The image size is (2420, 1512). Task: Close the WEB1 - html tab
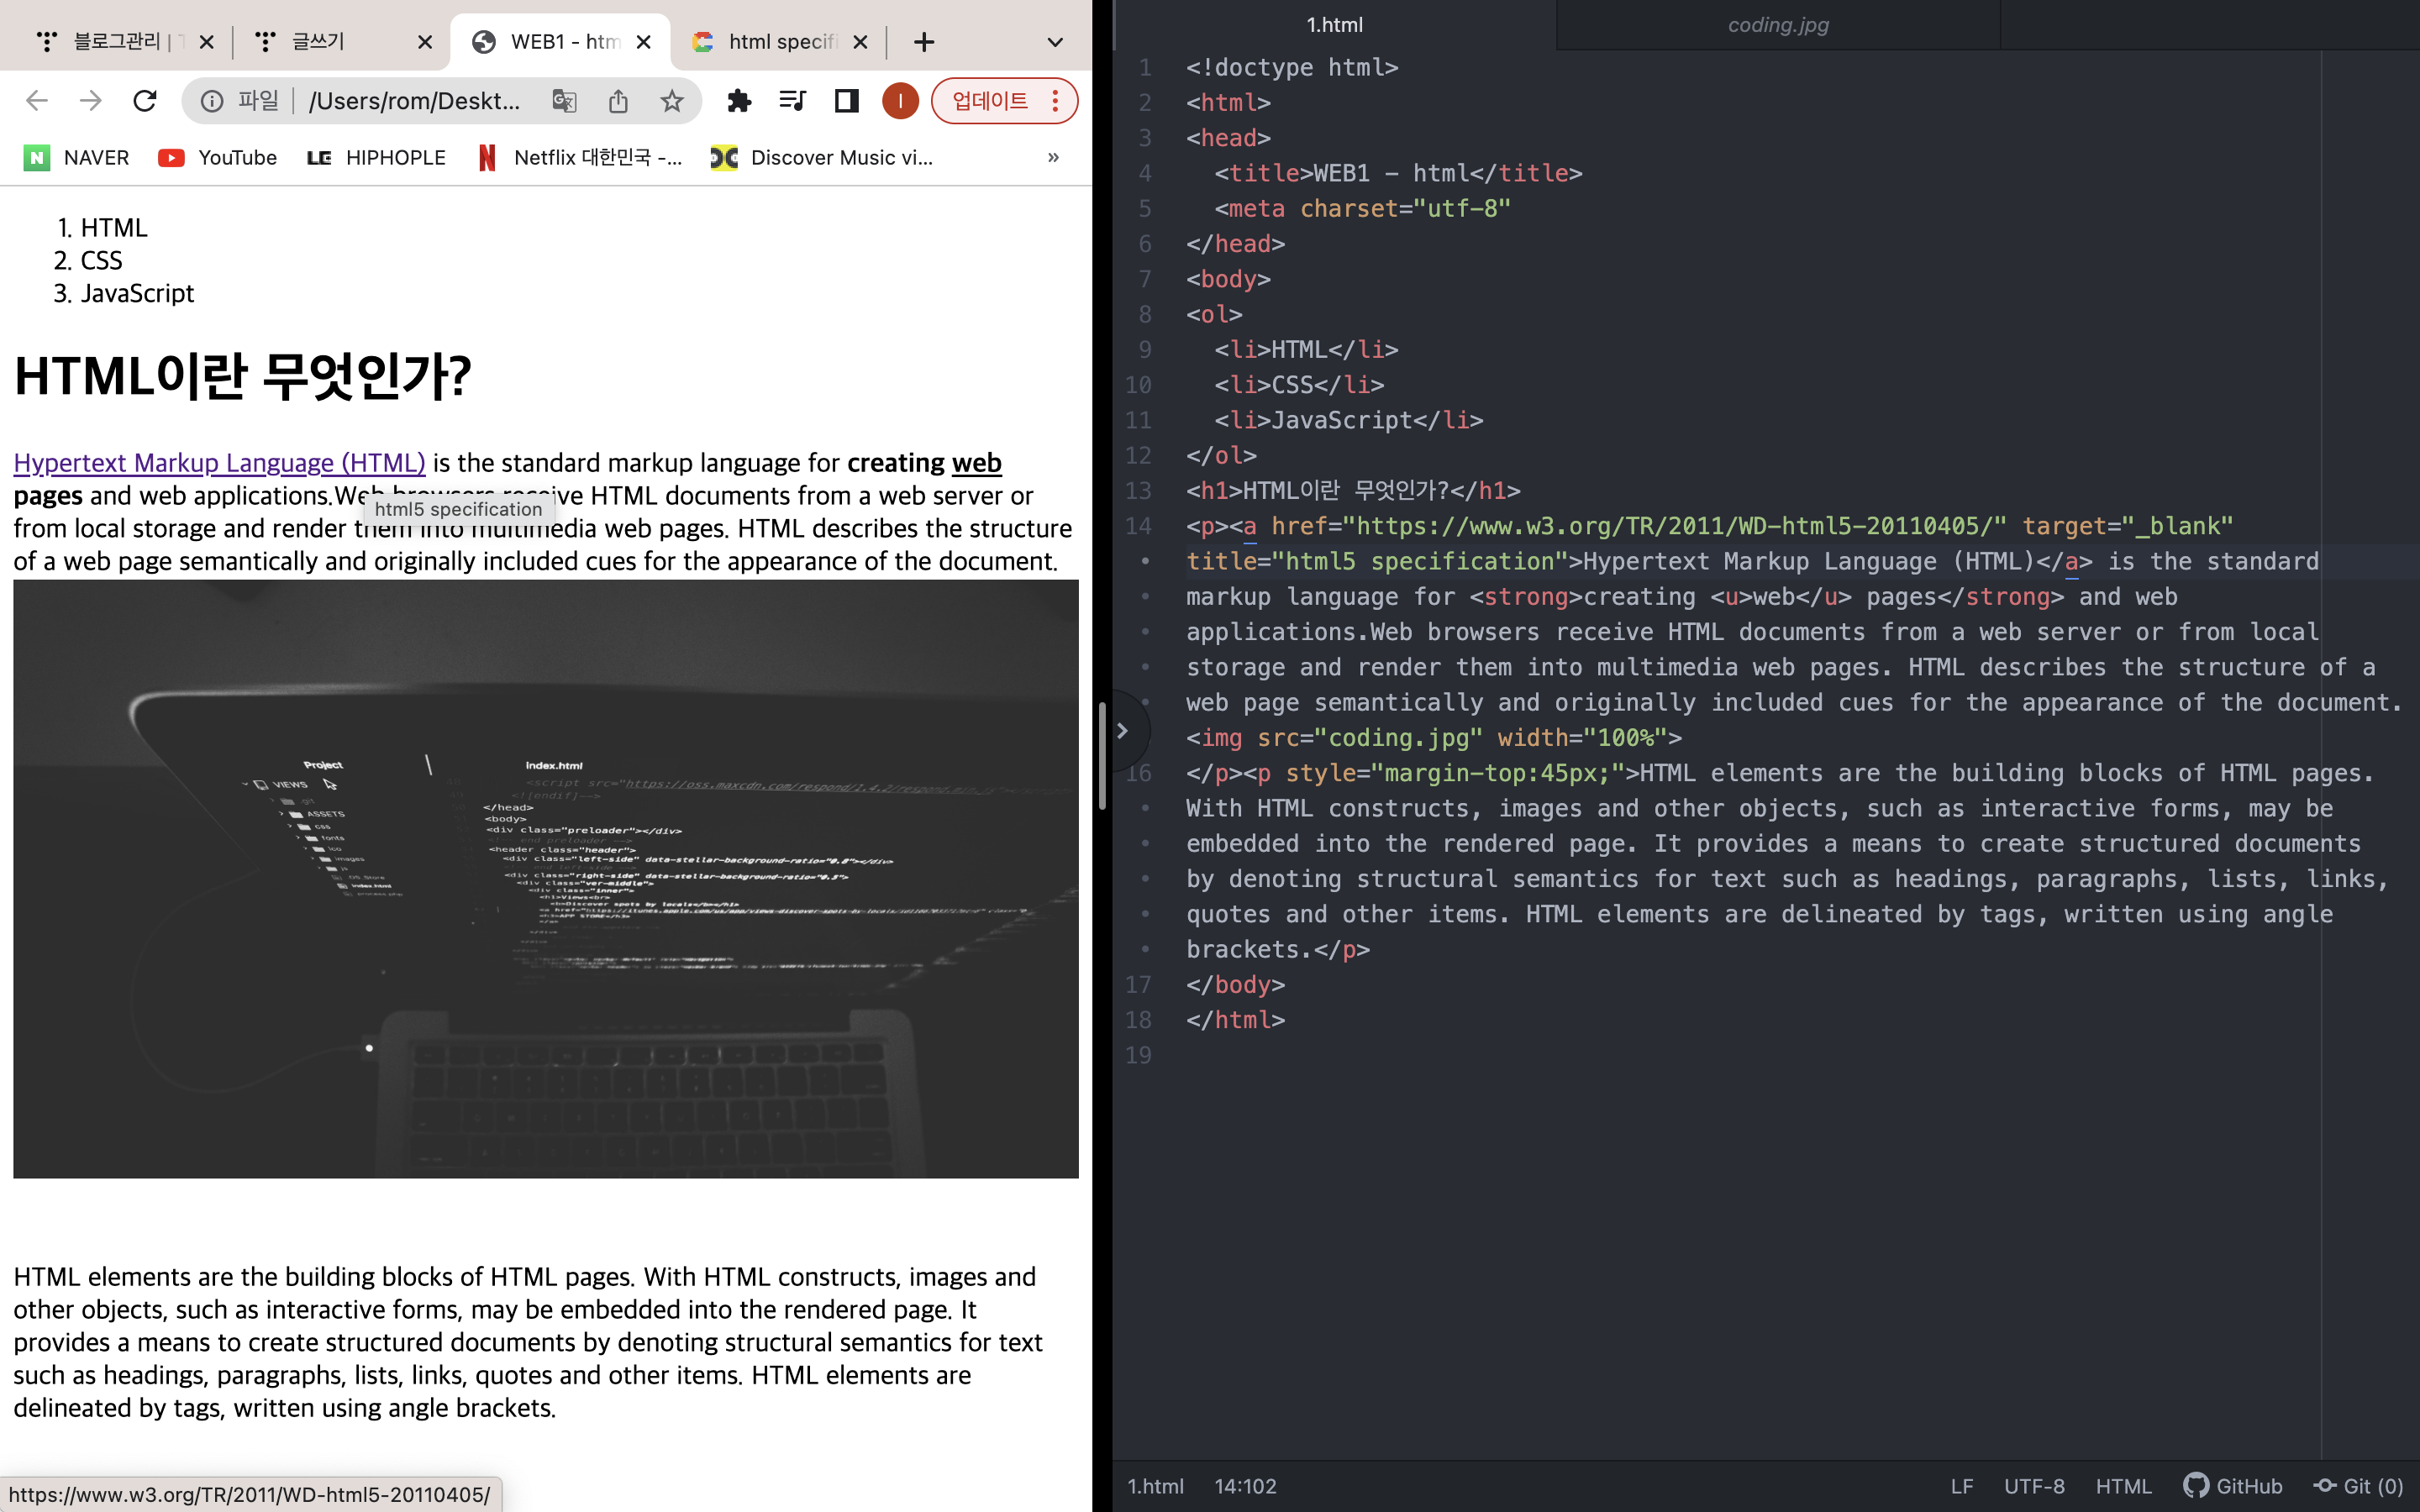point(644,42)
